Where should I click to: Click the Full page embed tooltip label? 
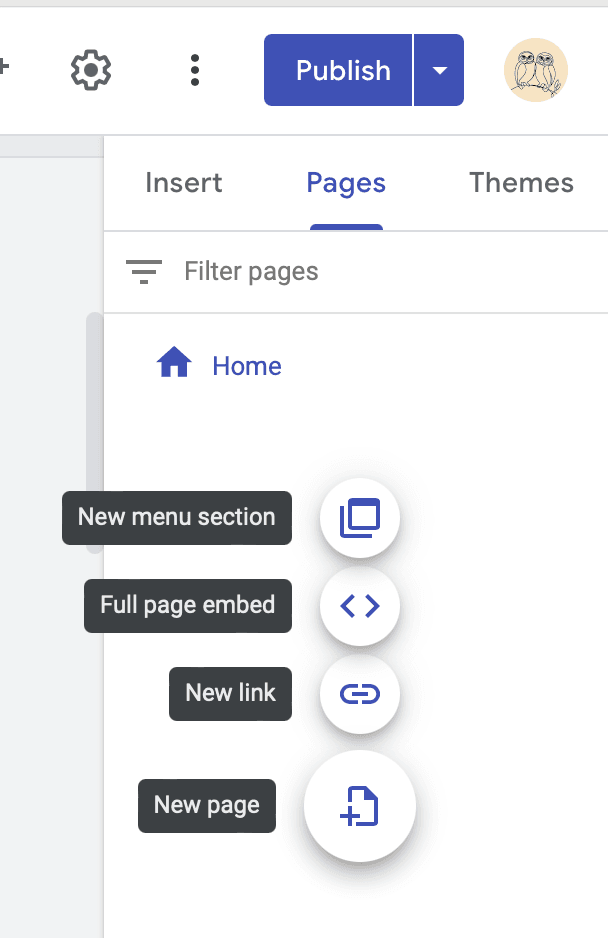[x=188, y=606]
